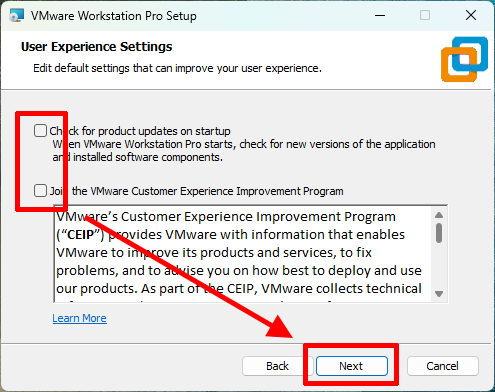Click scroll up arrow in CEIP text box

click(x=439, y=215)
